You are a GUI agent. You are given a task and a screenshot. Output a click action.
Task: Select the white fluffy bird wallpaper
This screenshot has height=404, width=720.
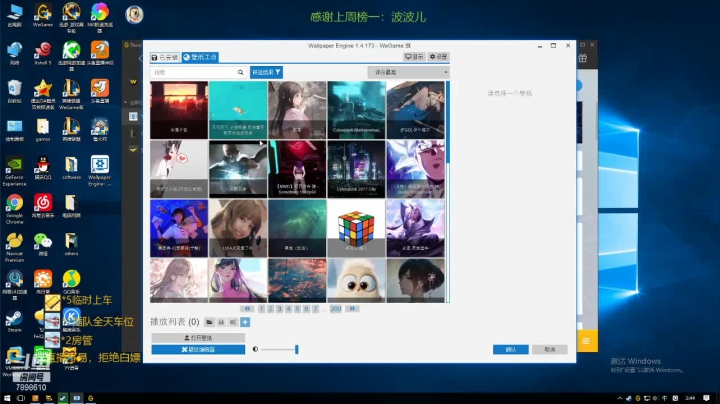click(x=356, y=281)
